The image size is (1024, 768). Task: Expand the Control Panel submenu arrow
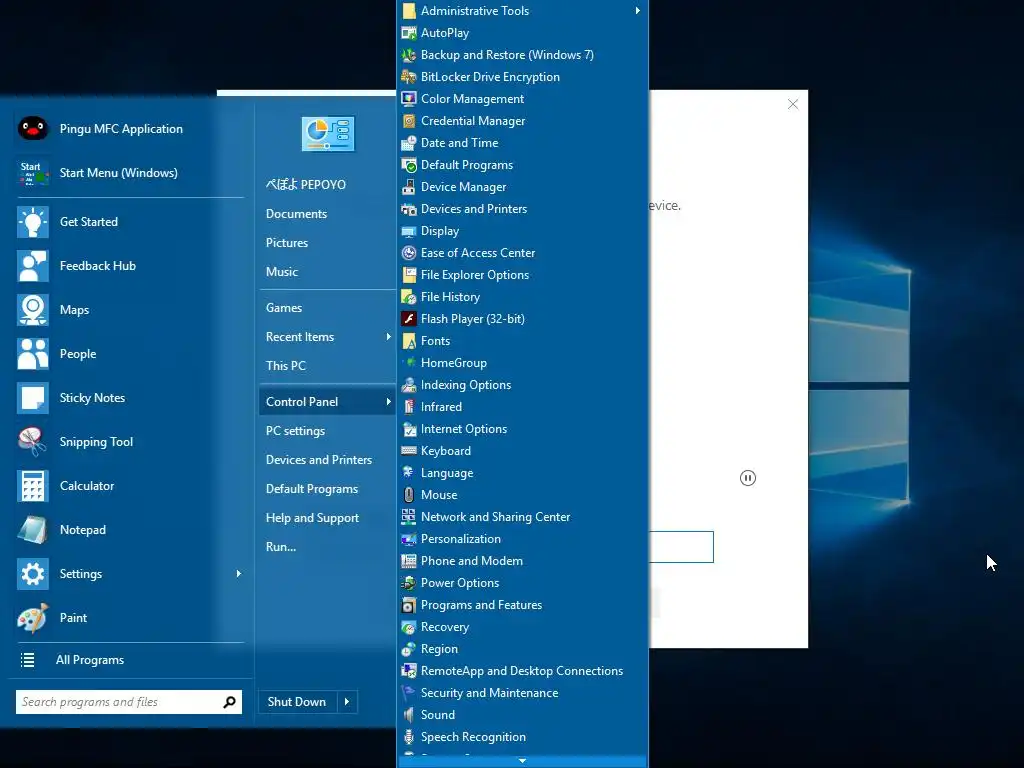(x=388, y=402)
